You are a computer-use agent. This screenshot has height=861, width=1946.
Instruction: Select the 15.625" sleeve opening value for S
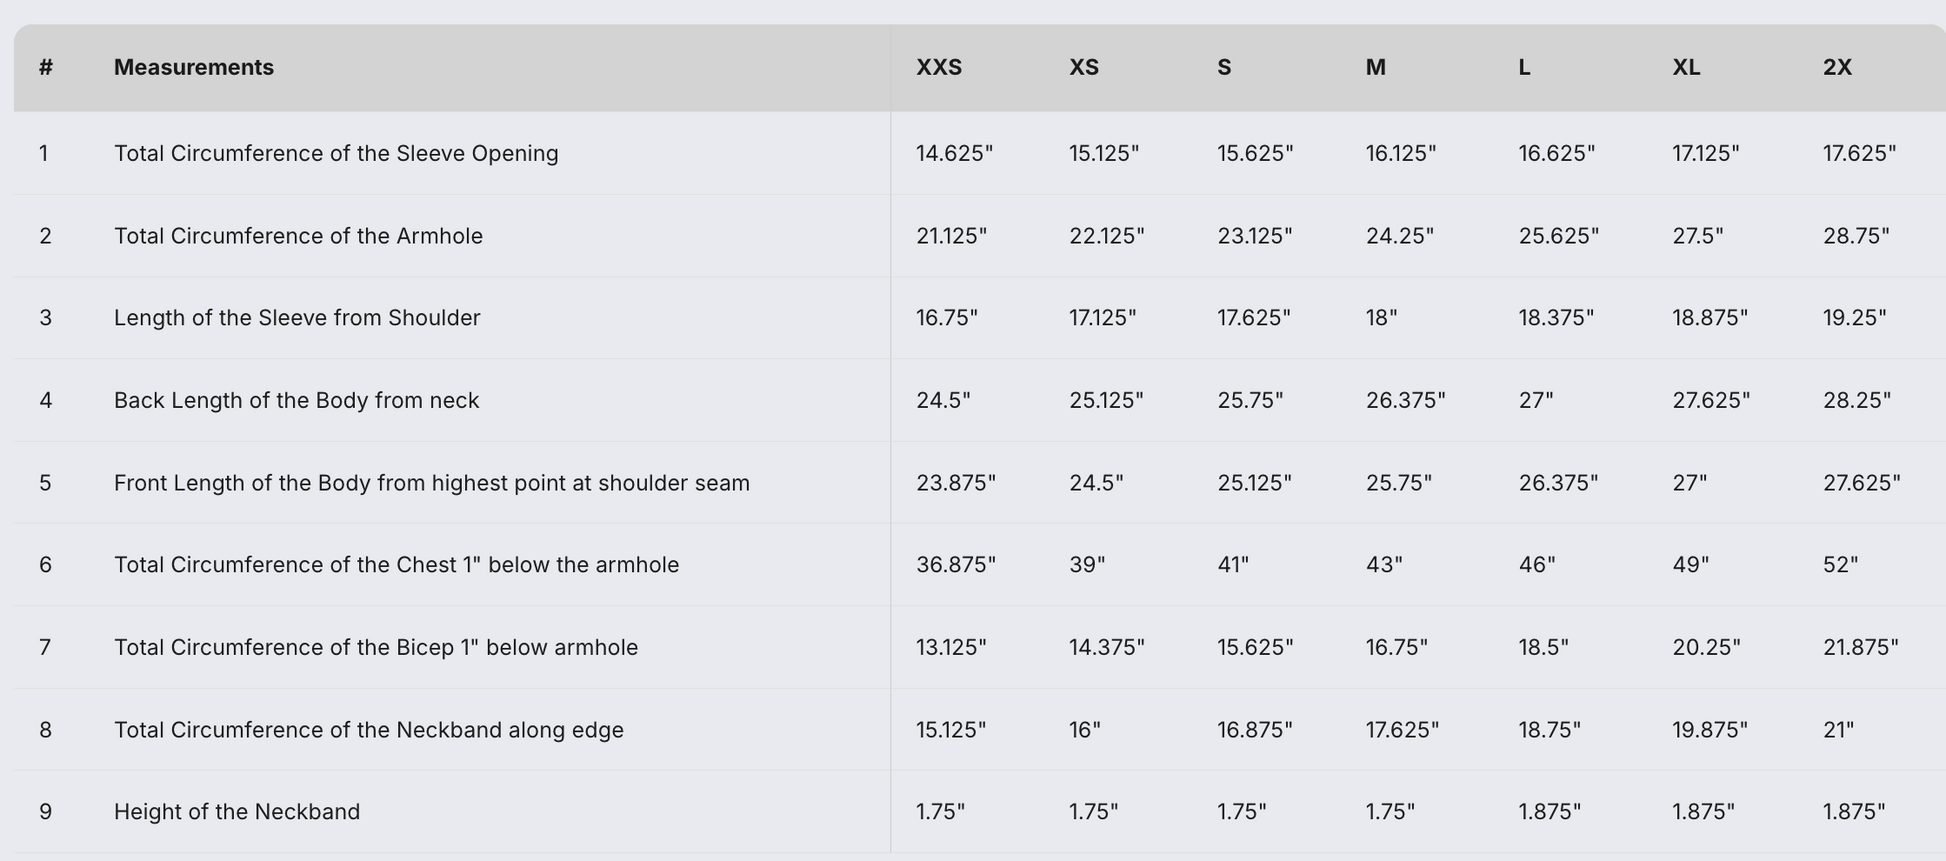(x=1255, y=153)
